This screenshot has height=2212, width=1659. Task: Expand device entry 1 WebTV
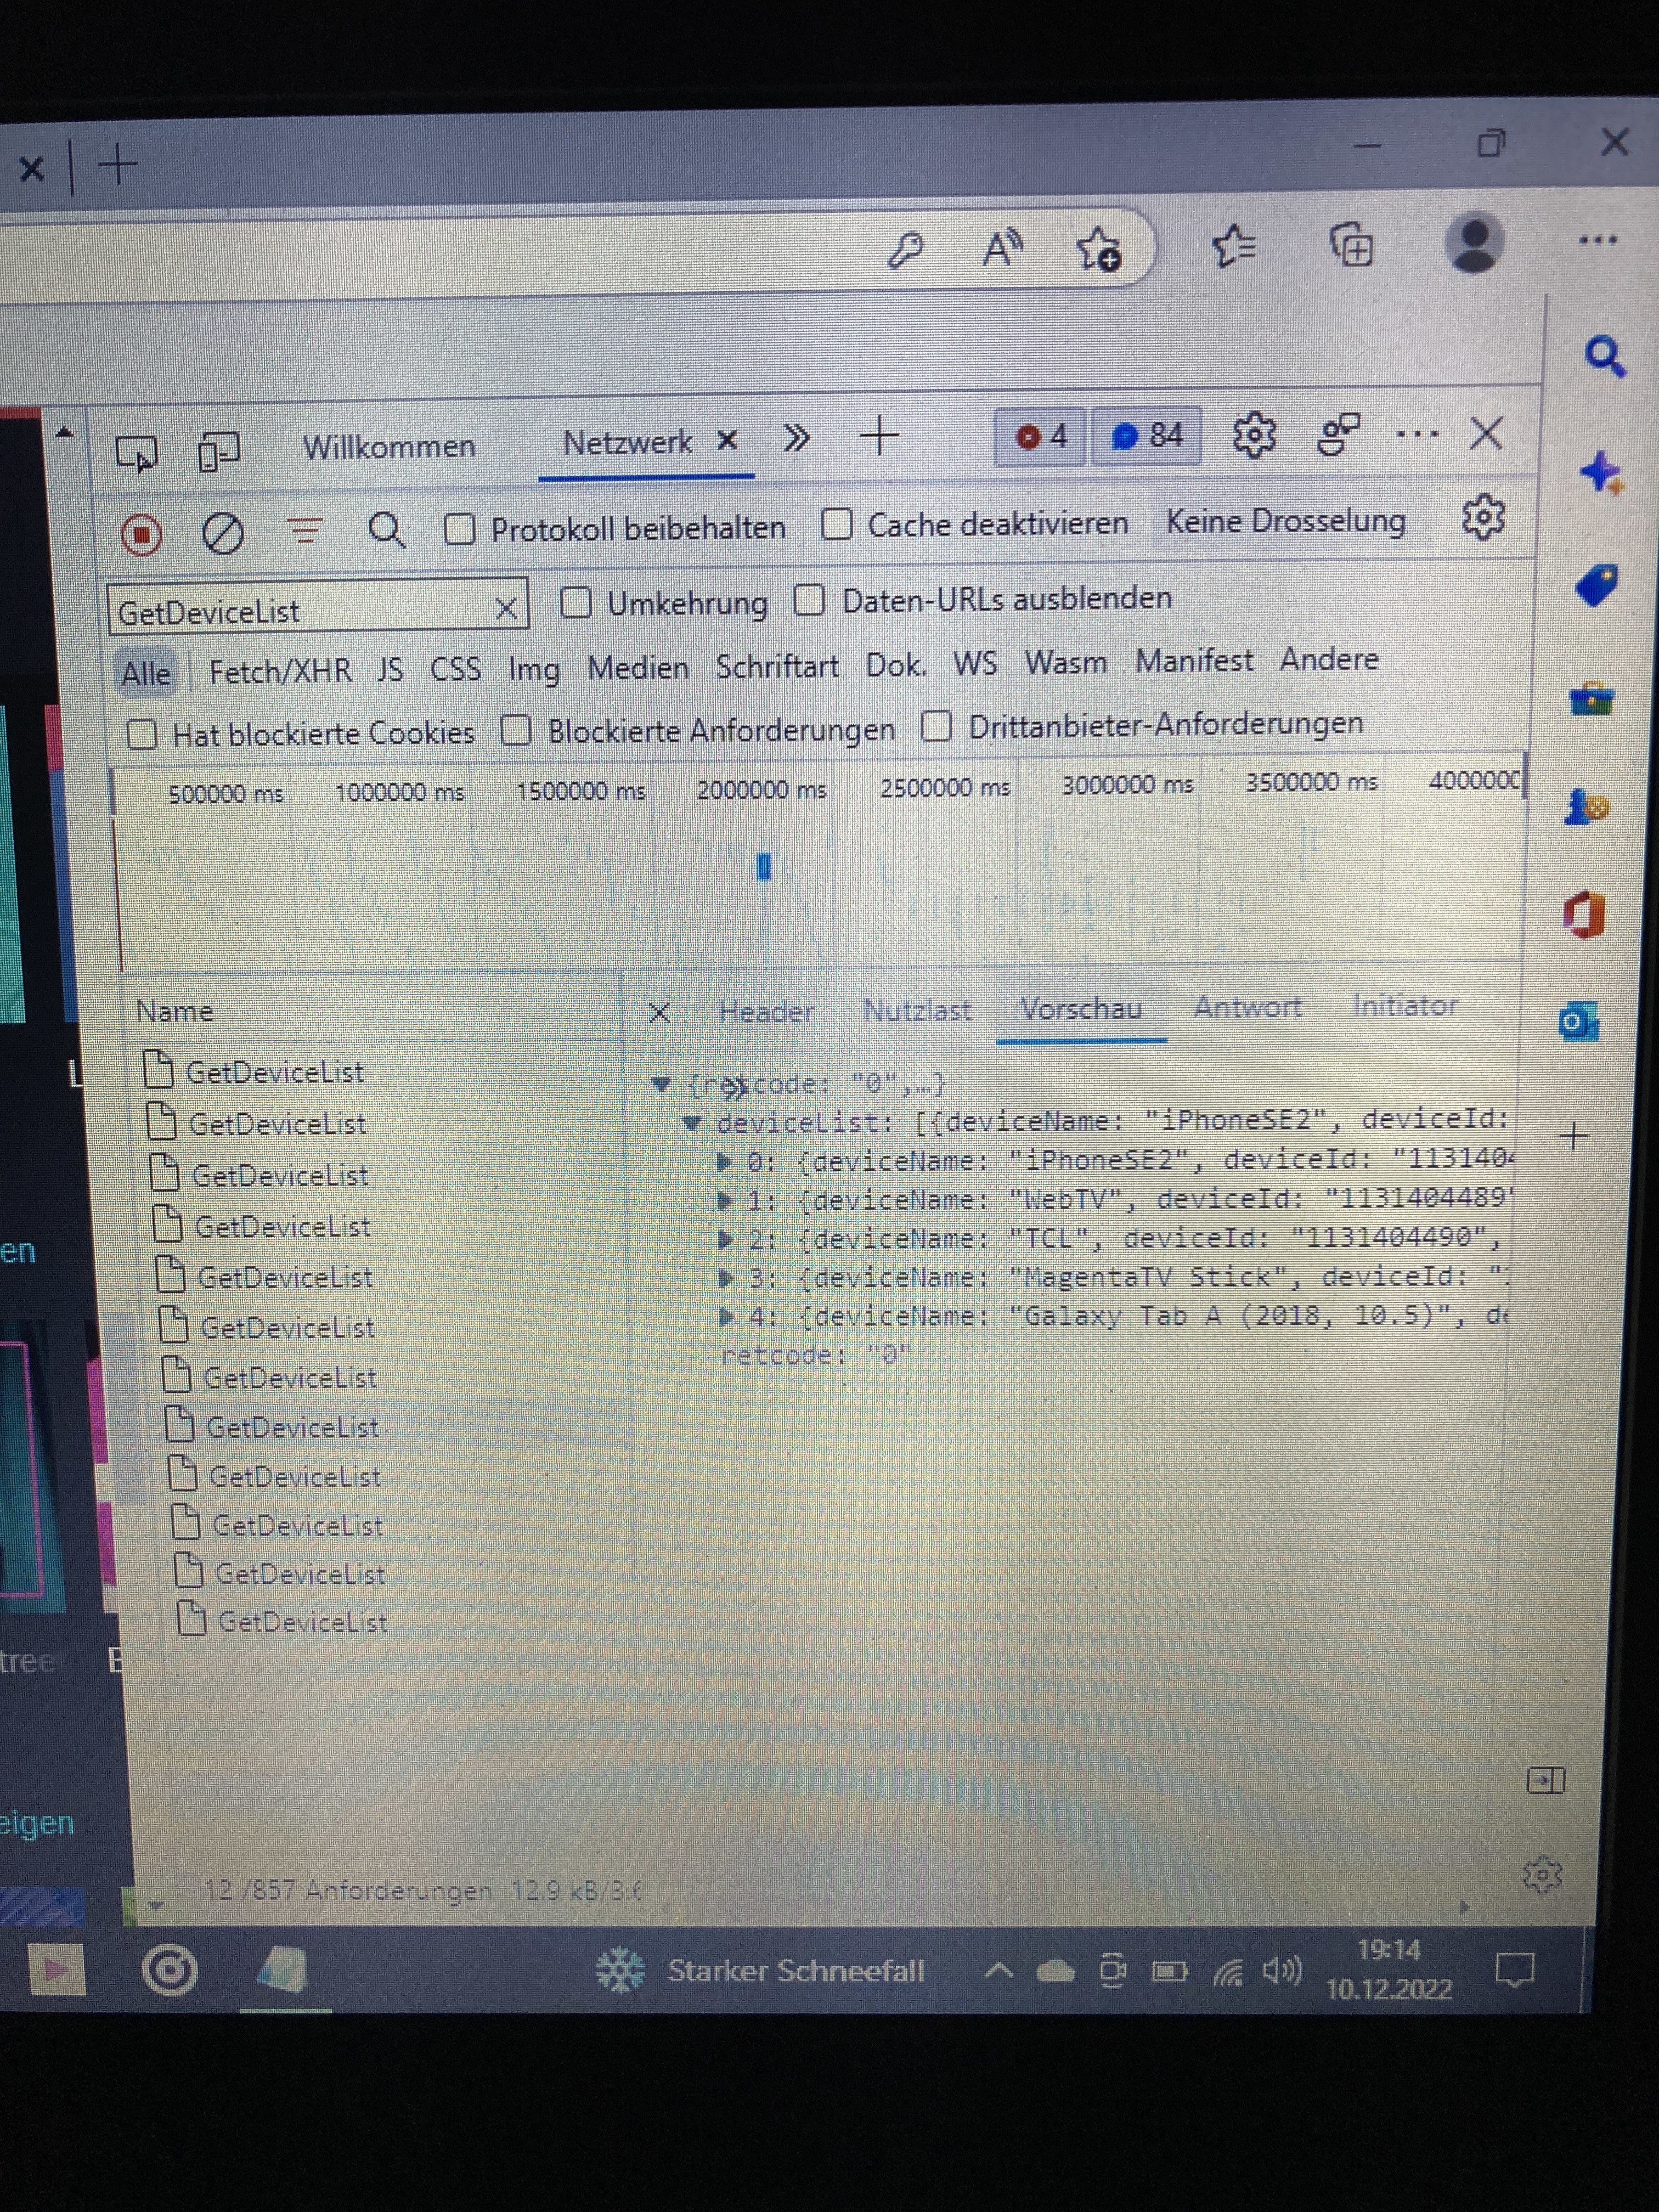pyautogui.click(x=726, y=1201)
